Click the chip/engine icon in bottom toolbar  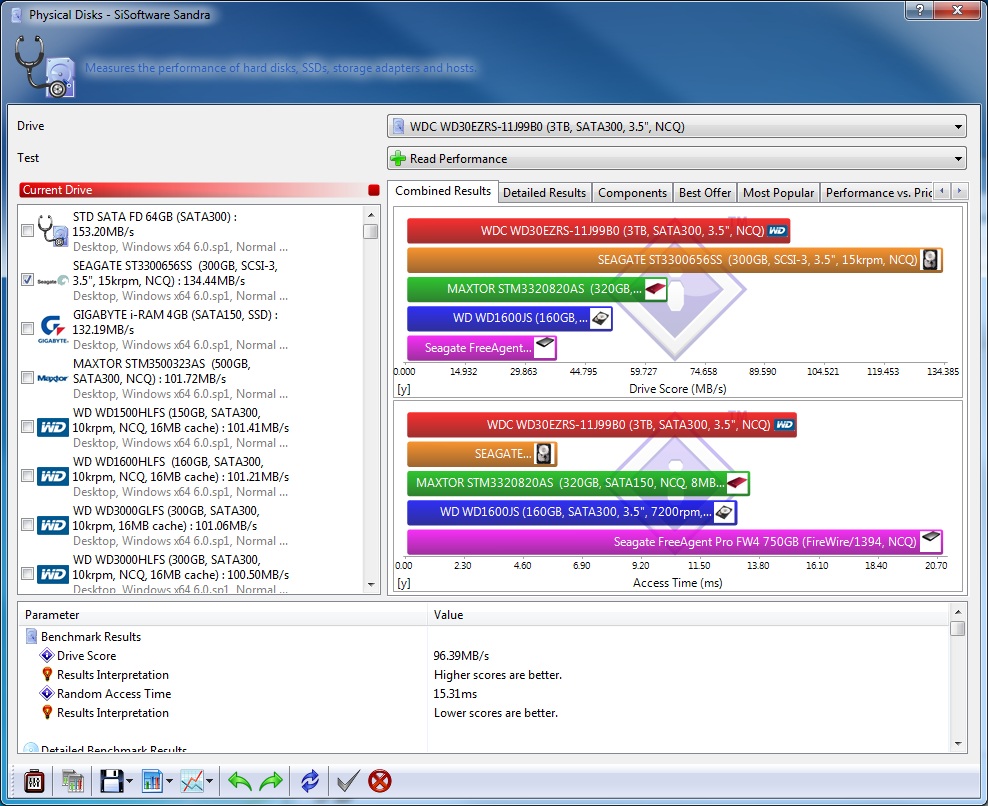(72, 781)
